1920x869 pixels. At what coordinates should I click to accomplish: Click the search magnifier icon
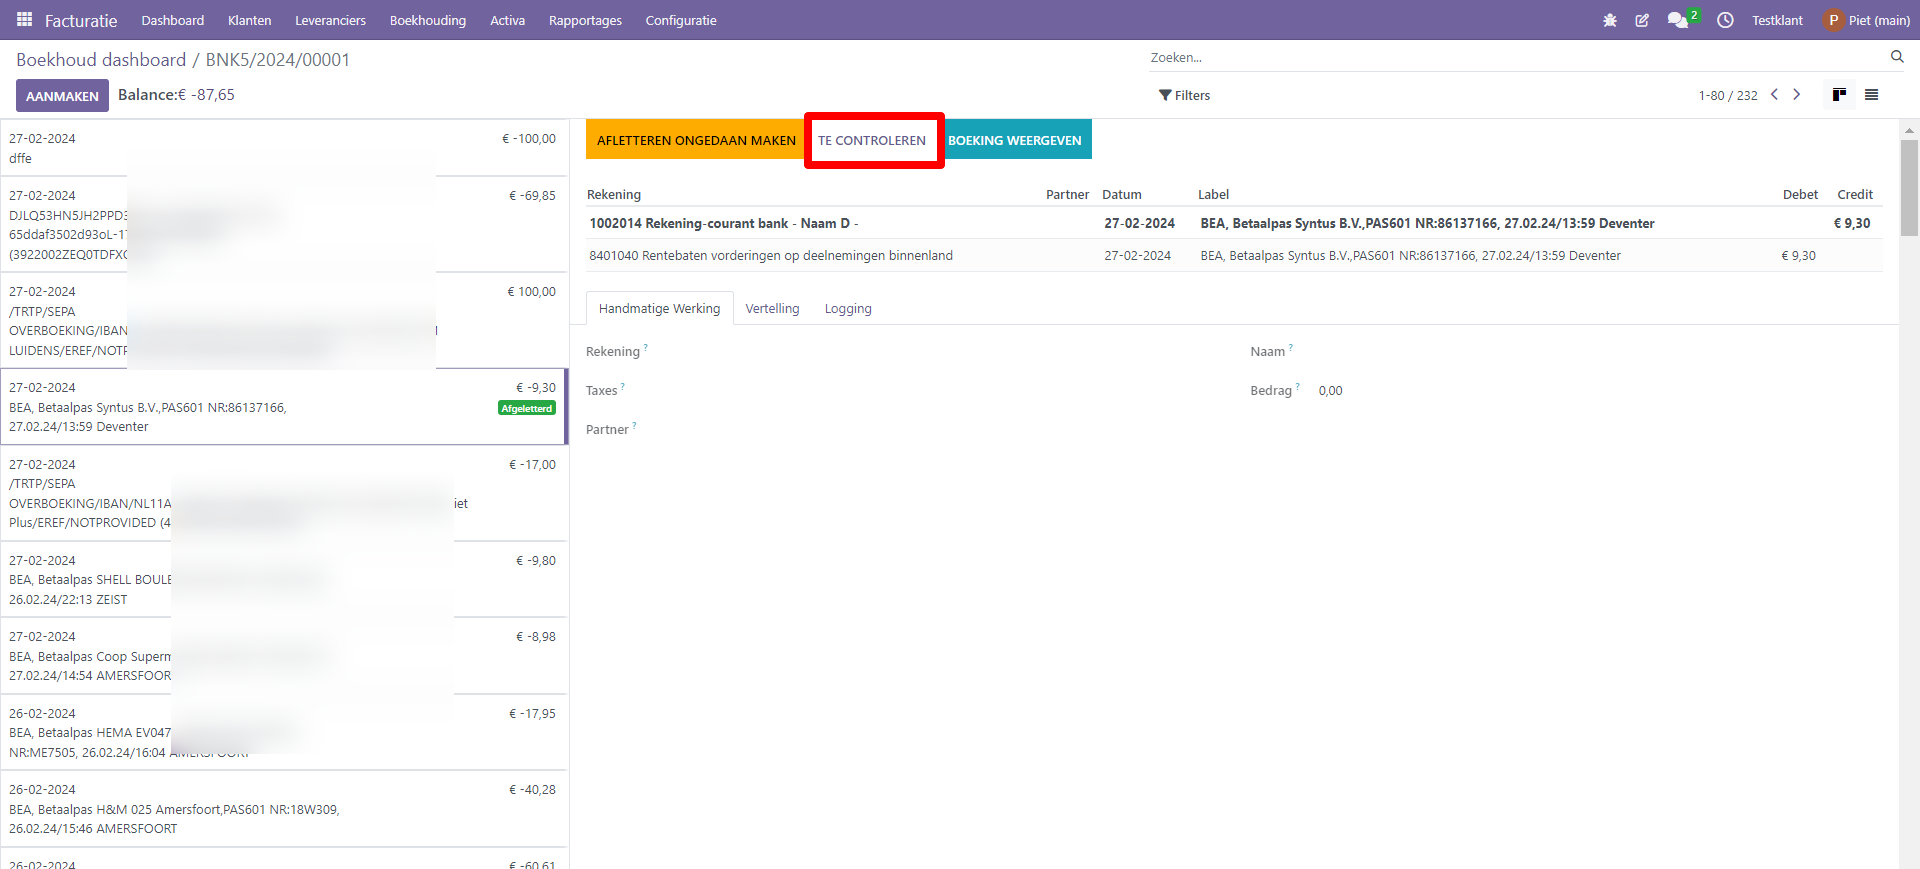[x=1897, y=57]
